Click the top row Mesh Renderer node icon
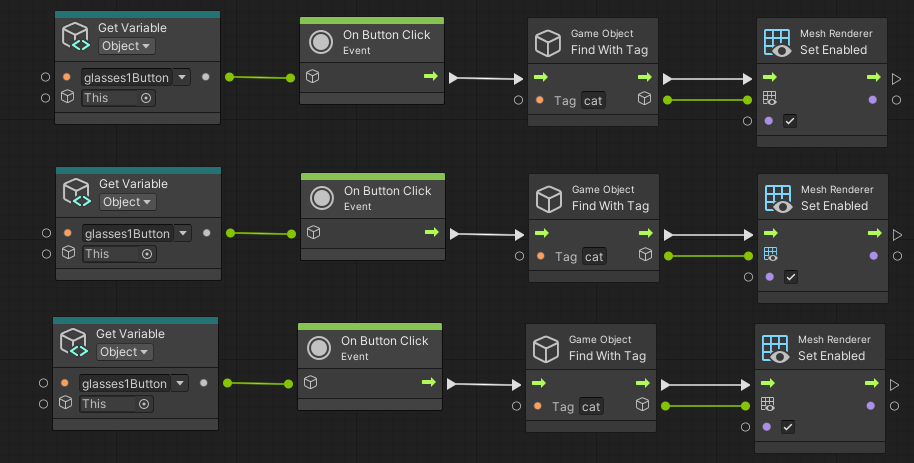 click(778, 41)
